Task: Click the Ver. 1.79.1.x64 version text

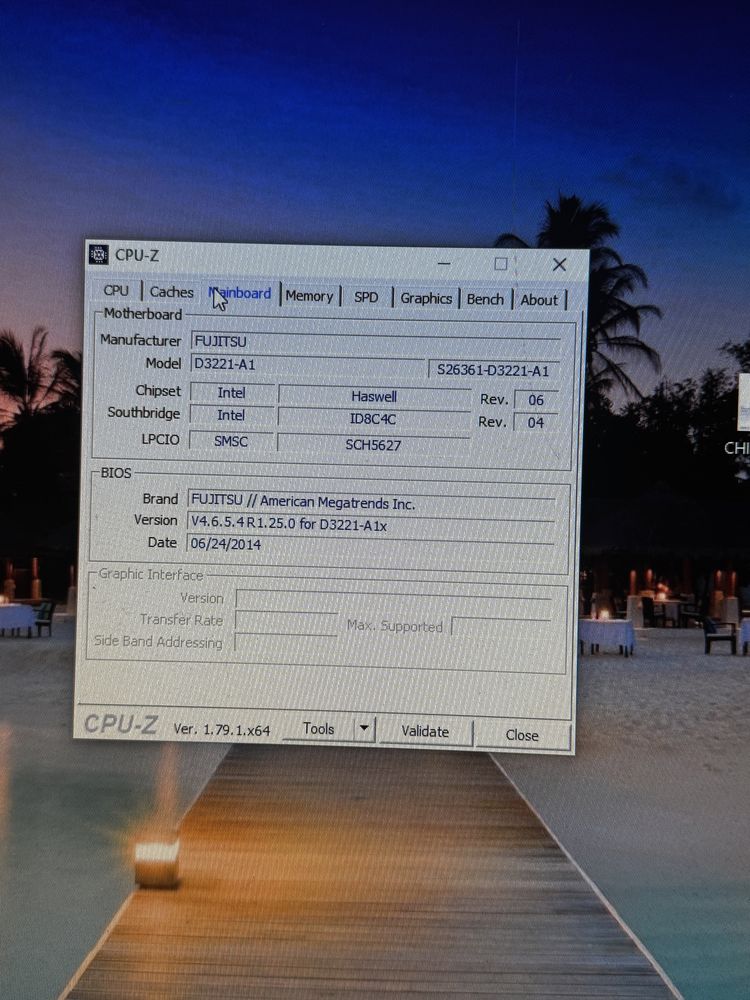Action: 222,730
